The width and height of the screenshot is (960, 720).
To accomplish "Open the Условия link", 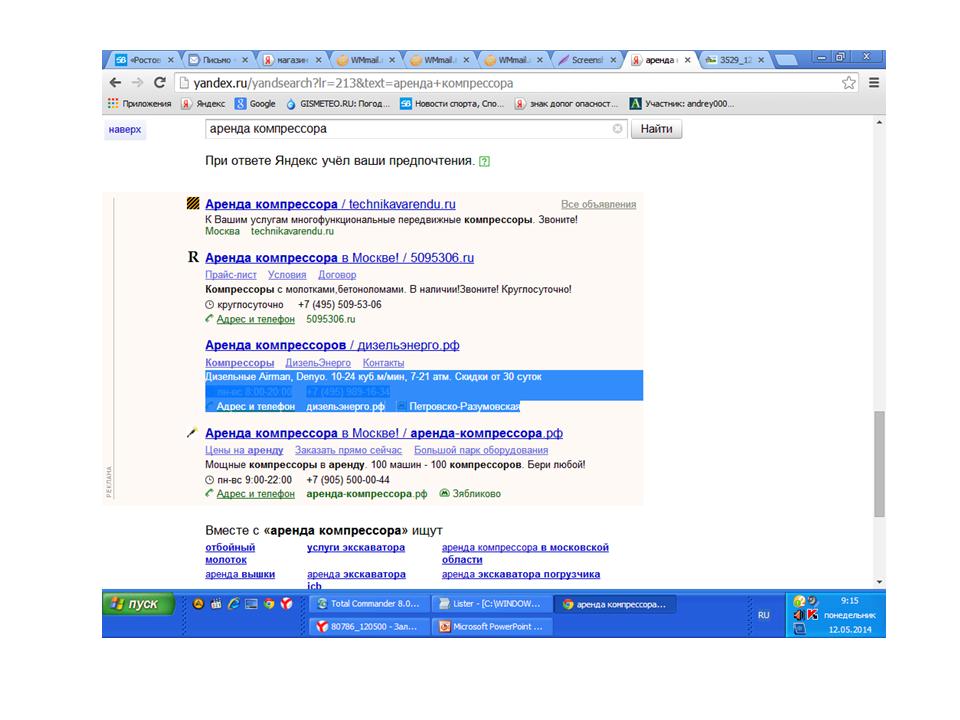I will pos(287,275).
